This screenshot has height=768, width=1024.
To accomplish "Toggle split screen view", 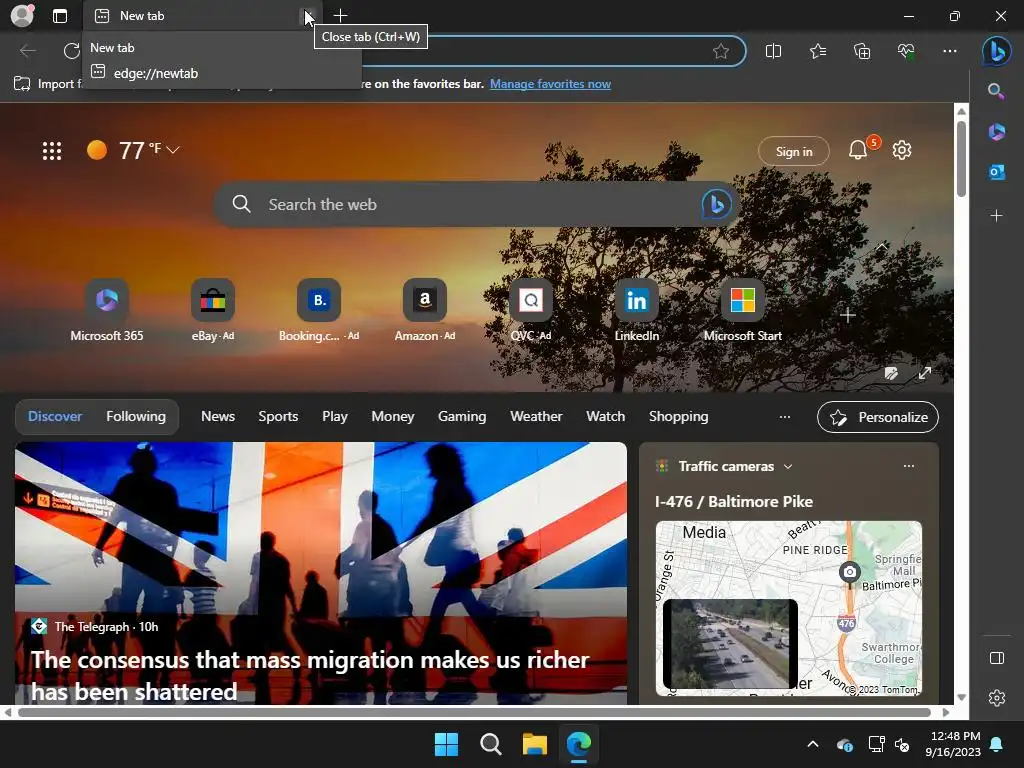I will point(773,51).
